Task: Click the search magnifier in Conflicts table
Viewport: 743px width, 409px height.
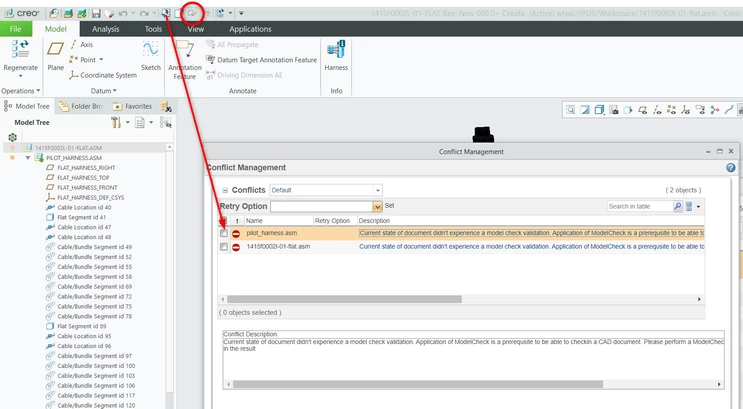Action: coord(678,206)
